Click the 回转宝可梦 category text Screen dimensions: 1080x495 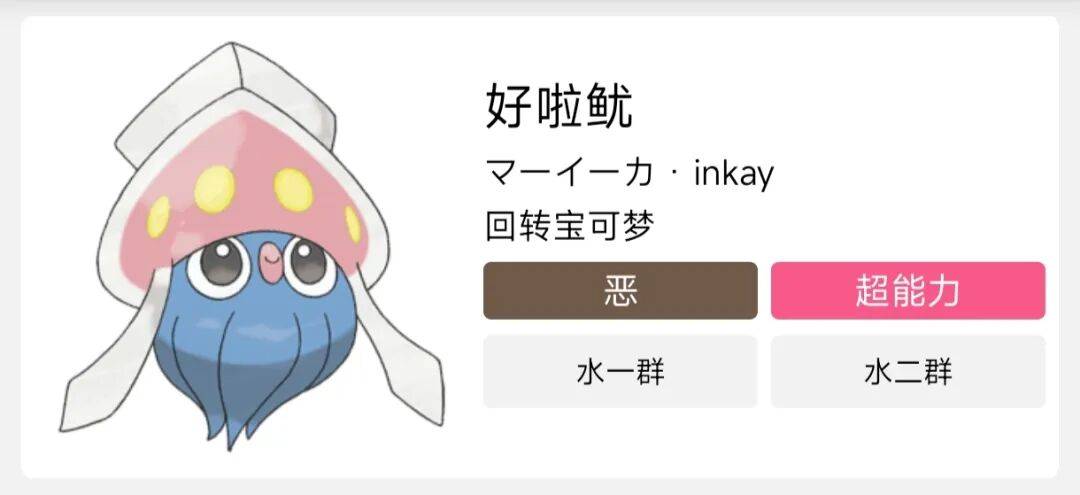click(x=570, y=225)
